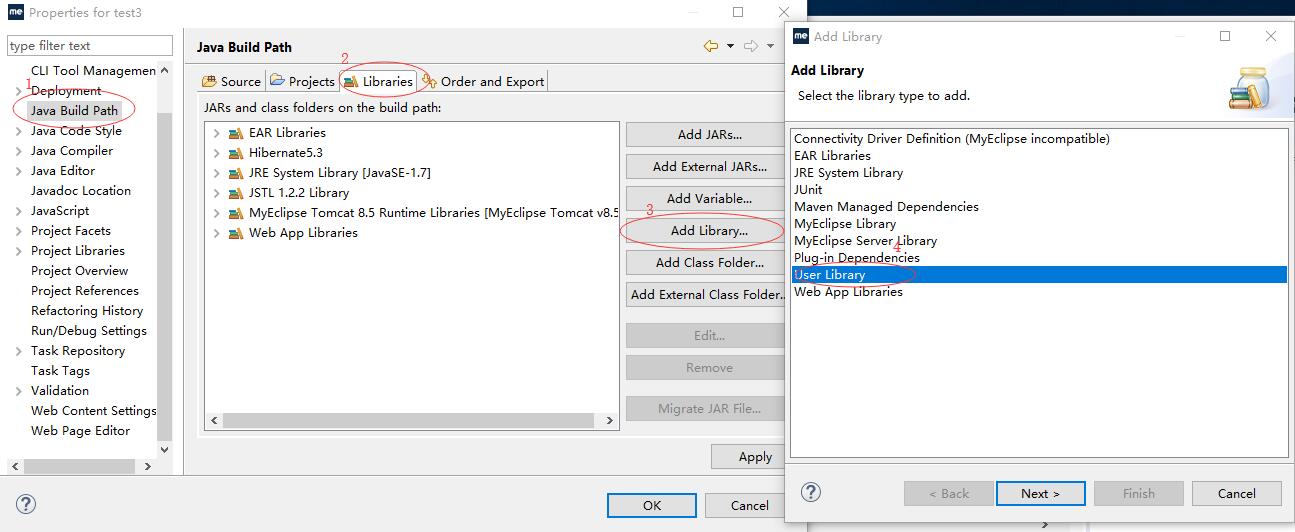This screenshot has width=1295, height=532.
Task: Expand EAR Libraries in build path tree
Action: (x=216, y=133)
